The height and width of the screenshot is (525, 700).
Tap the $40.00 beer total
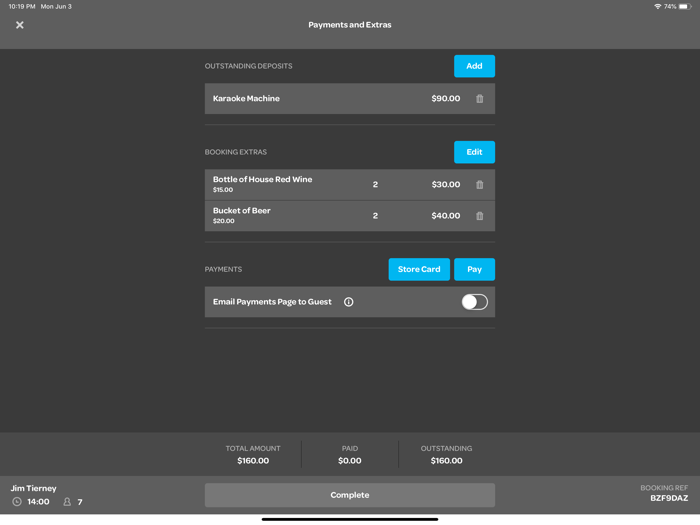[x=446, y=216]
